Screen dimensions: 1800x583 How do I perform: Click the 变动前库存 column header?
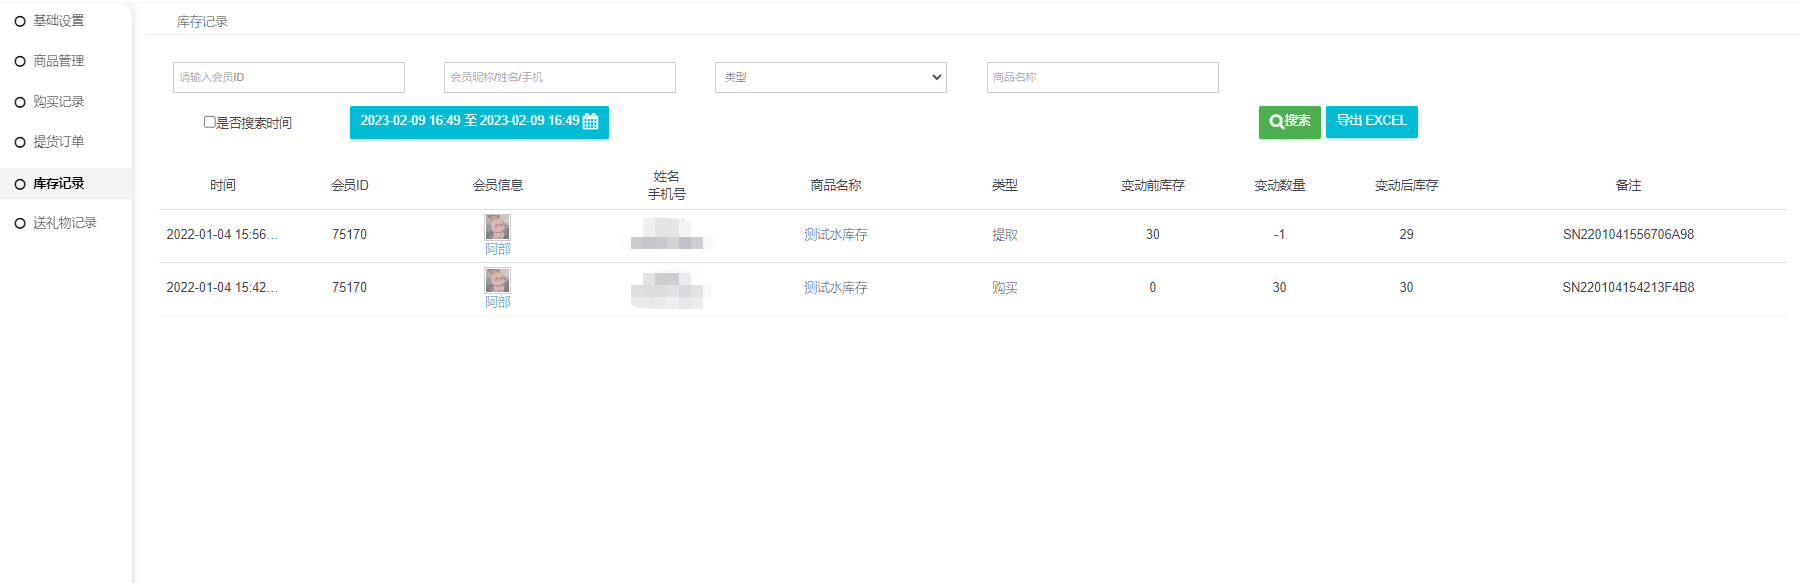coord(1153,186)
